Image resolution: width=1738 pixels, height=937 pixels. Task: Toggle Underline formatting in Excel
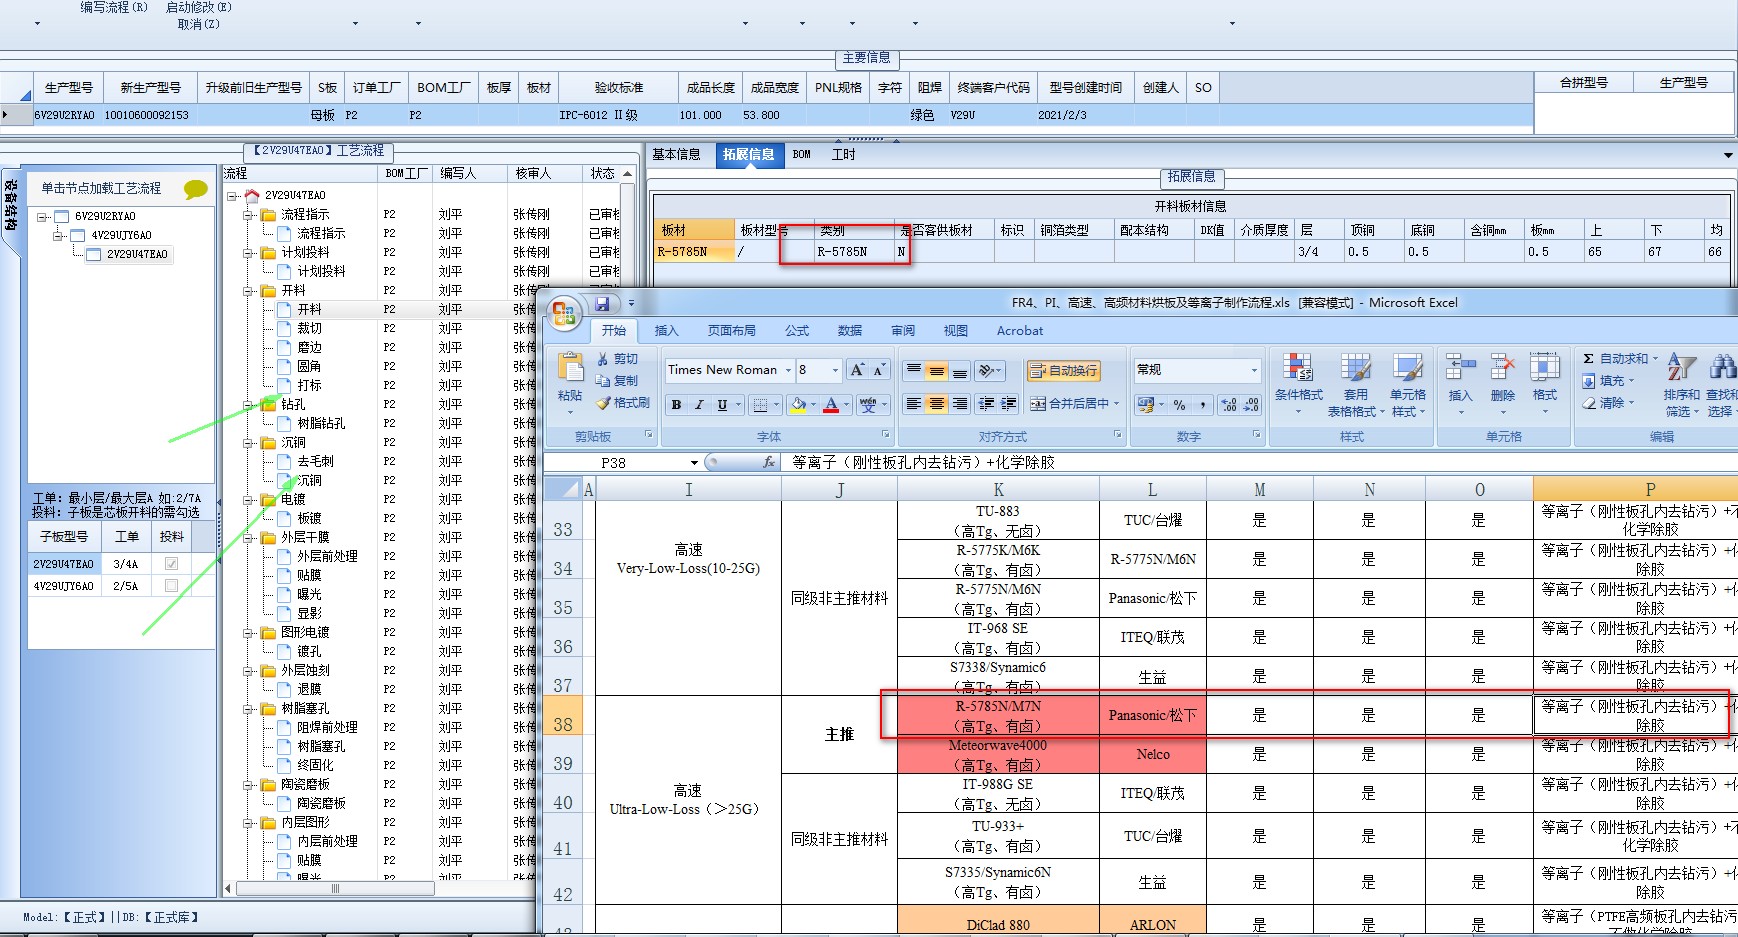[722, 404]
